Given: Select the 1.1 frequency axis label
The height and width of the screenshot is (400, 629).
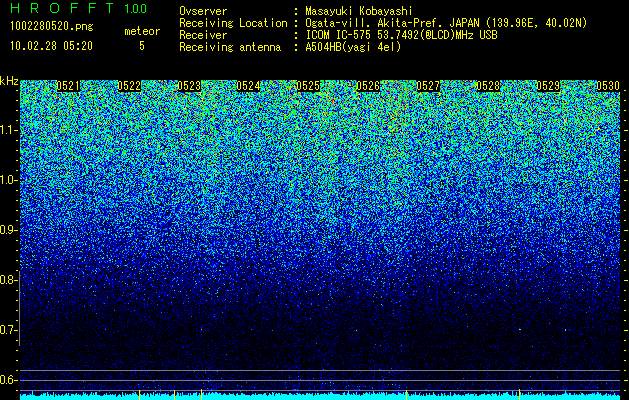Looking at the screenshot, I should tap(8, 130).
